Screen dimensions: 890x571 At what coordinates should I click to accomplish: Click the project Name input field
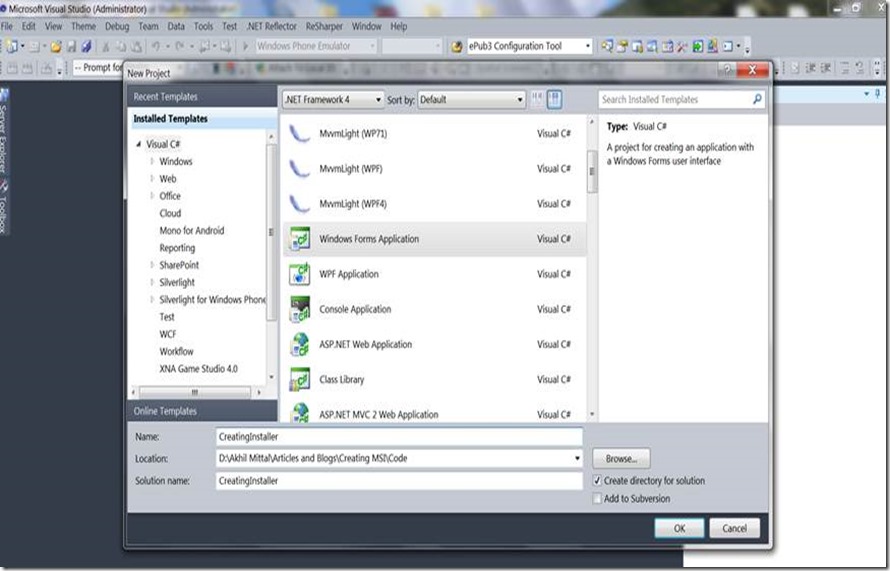coord(398,437)
